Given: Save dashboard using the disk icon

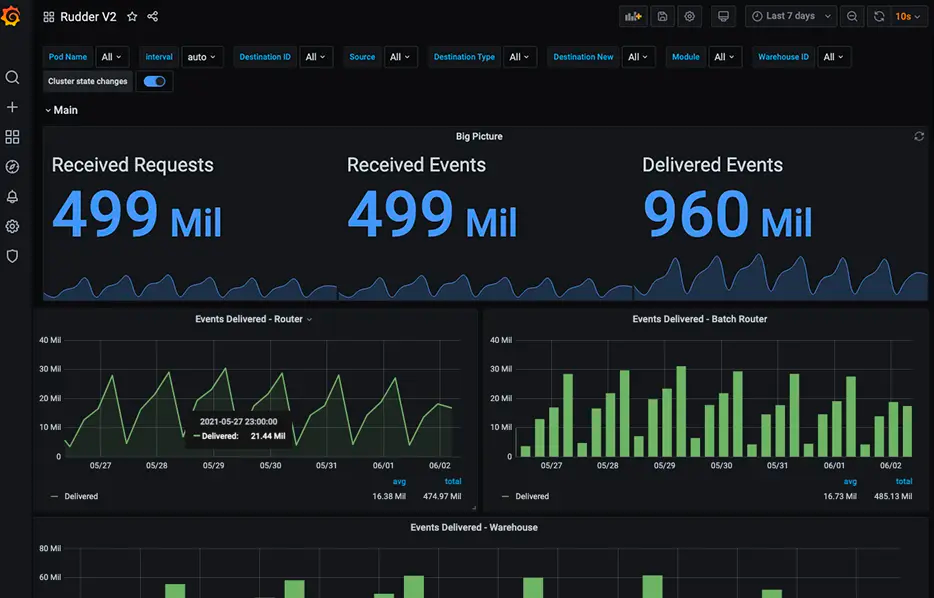Looking at the screenshot, I should [662, 17].
